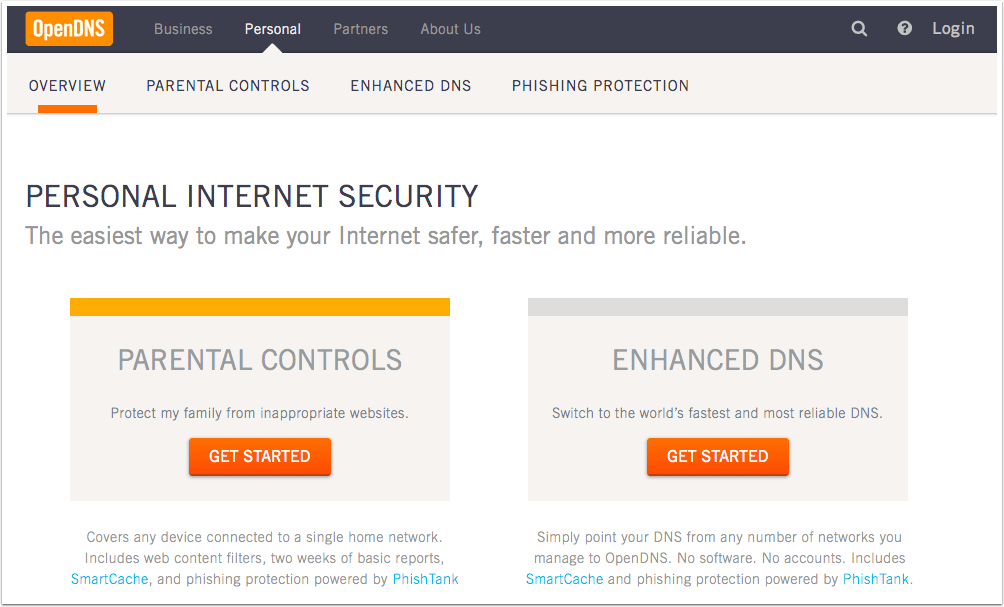The image size is (1004, 607).
Task: Click the Enhanced DNS card heading
Action: 718,360
